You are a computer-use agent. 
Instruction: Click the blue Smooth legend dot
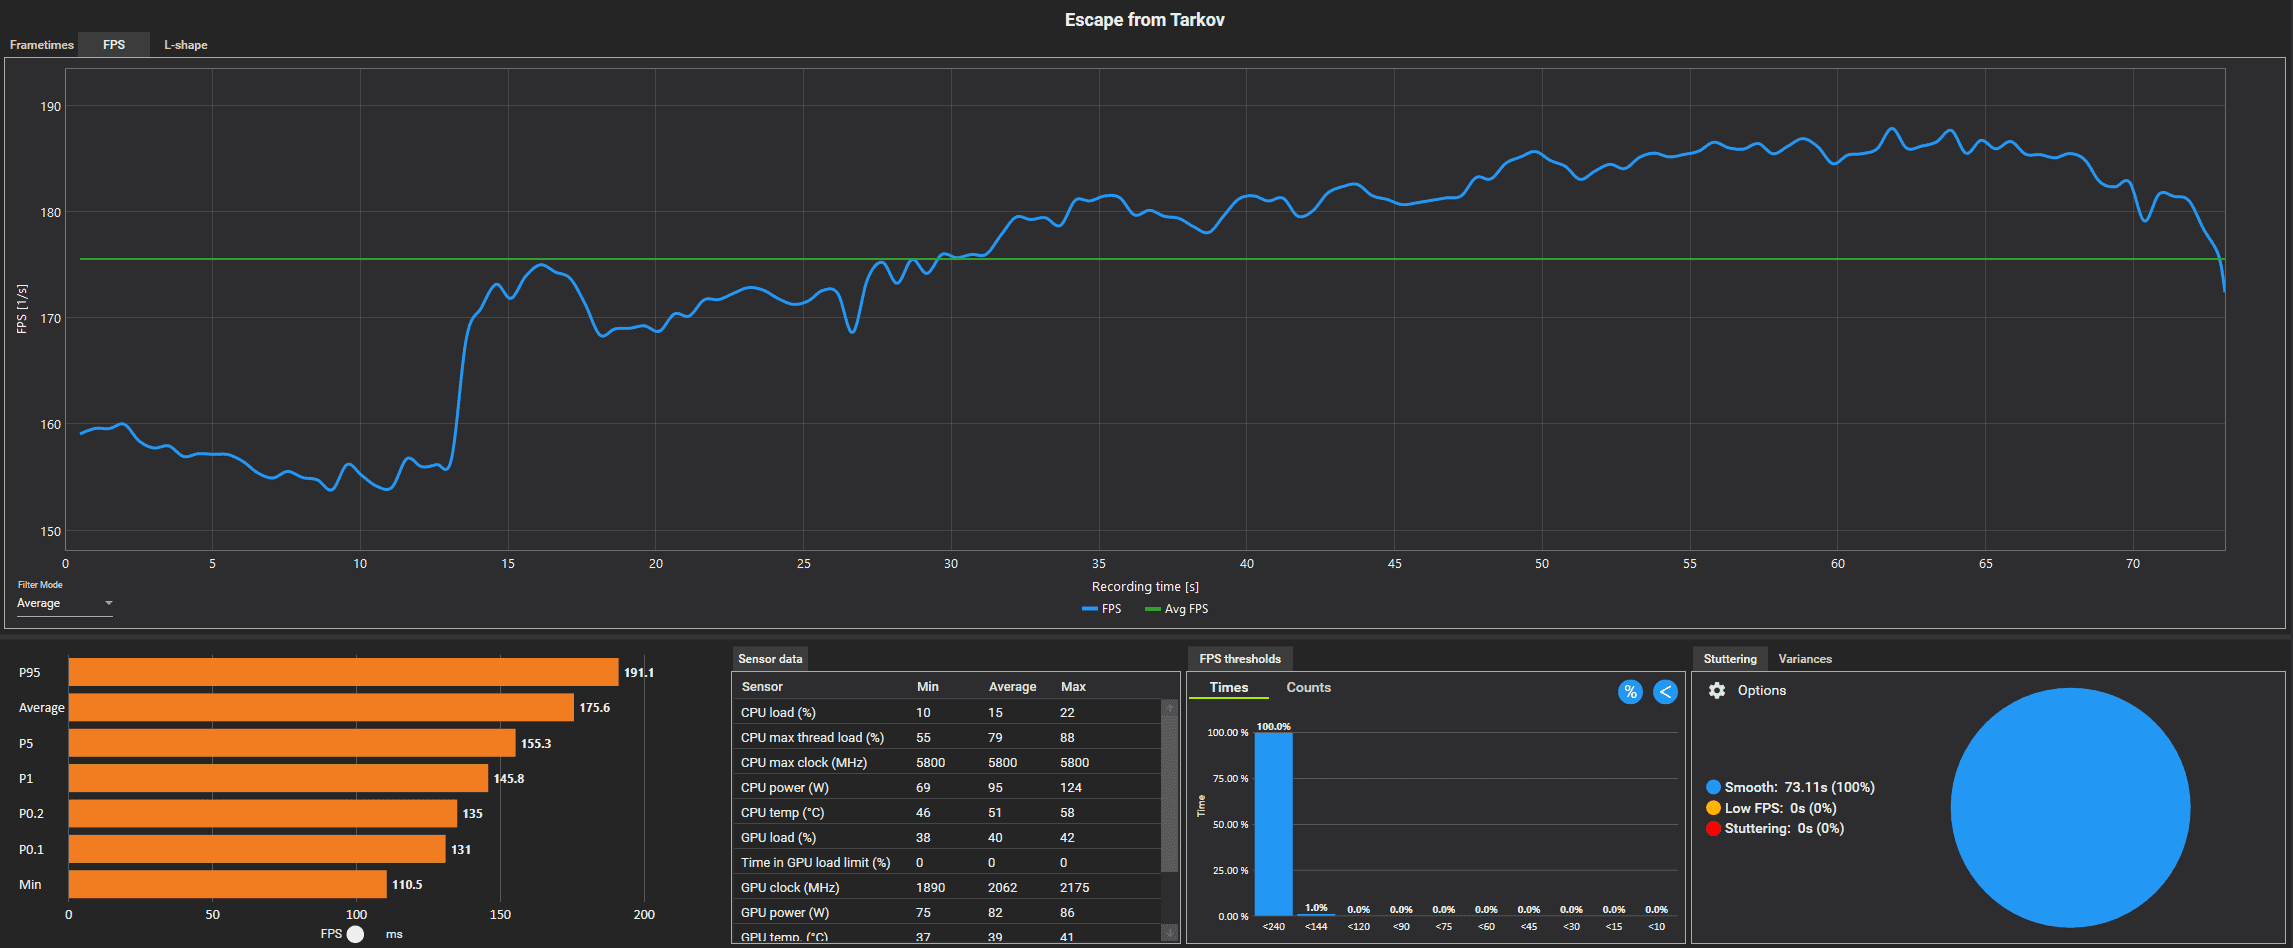tap(1713, 787)
